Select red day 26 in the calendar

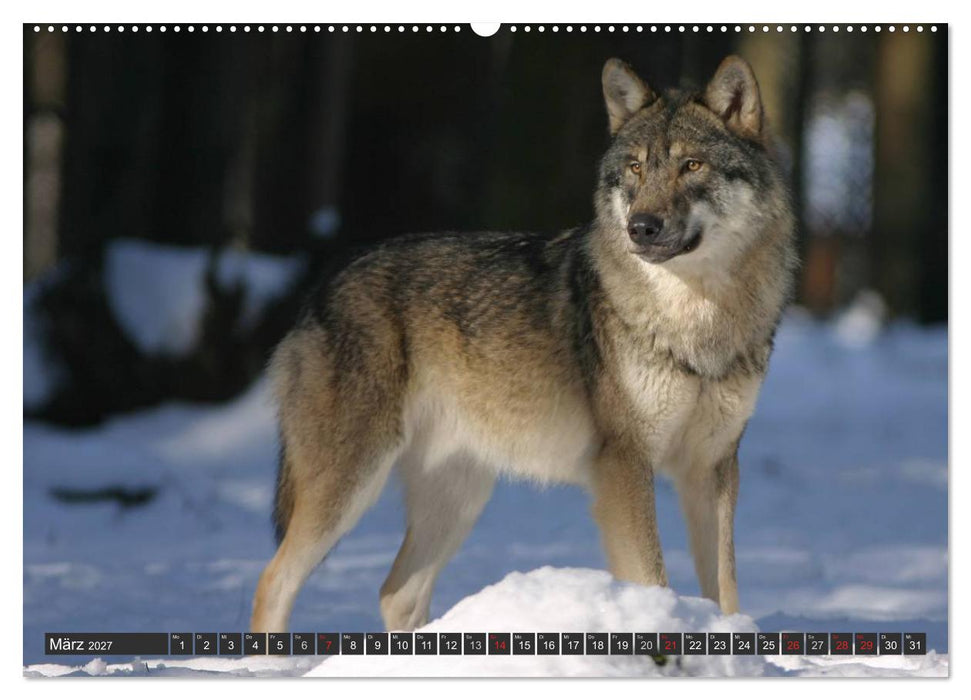pyautogui.click(x=793, y=644)
